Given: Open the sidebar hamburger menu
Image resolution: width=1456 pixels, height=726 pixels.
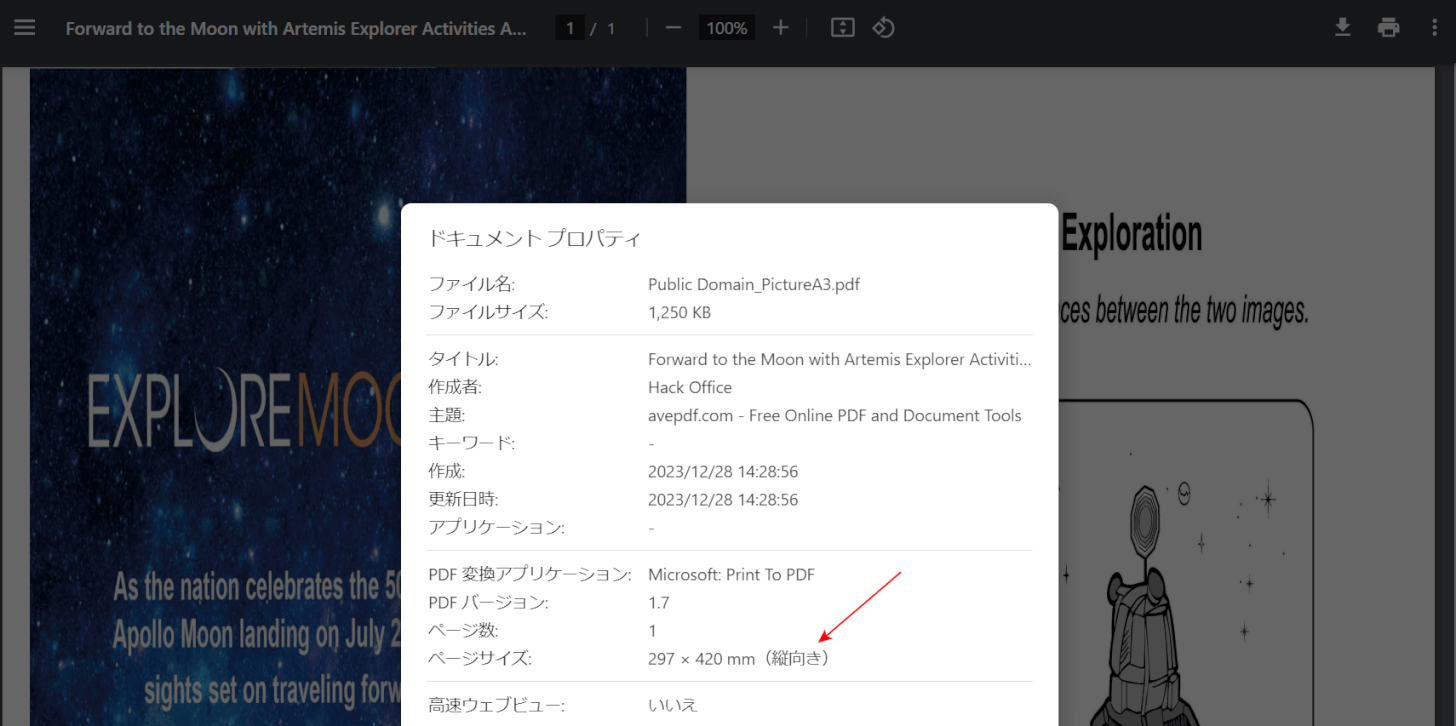Looking at the screenshot, I should coord(25,28).
